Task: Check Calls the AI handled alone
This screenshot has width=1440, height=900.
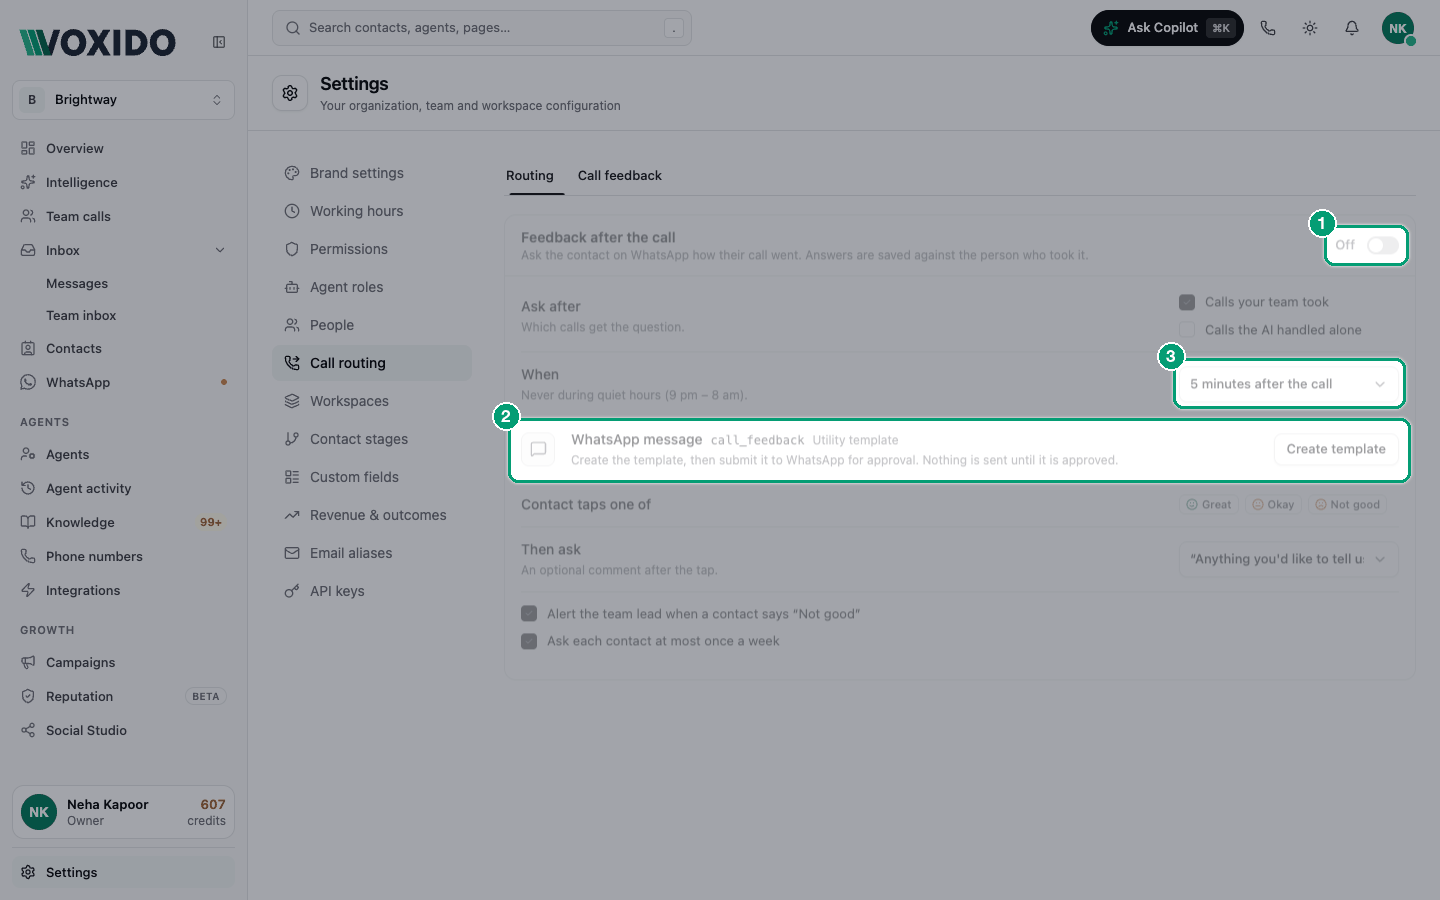Action: click(1187, 330)
